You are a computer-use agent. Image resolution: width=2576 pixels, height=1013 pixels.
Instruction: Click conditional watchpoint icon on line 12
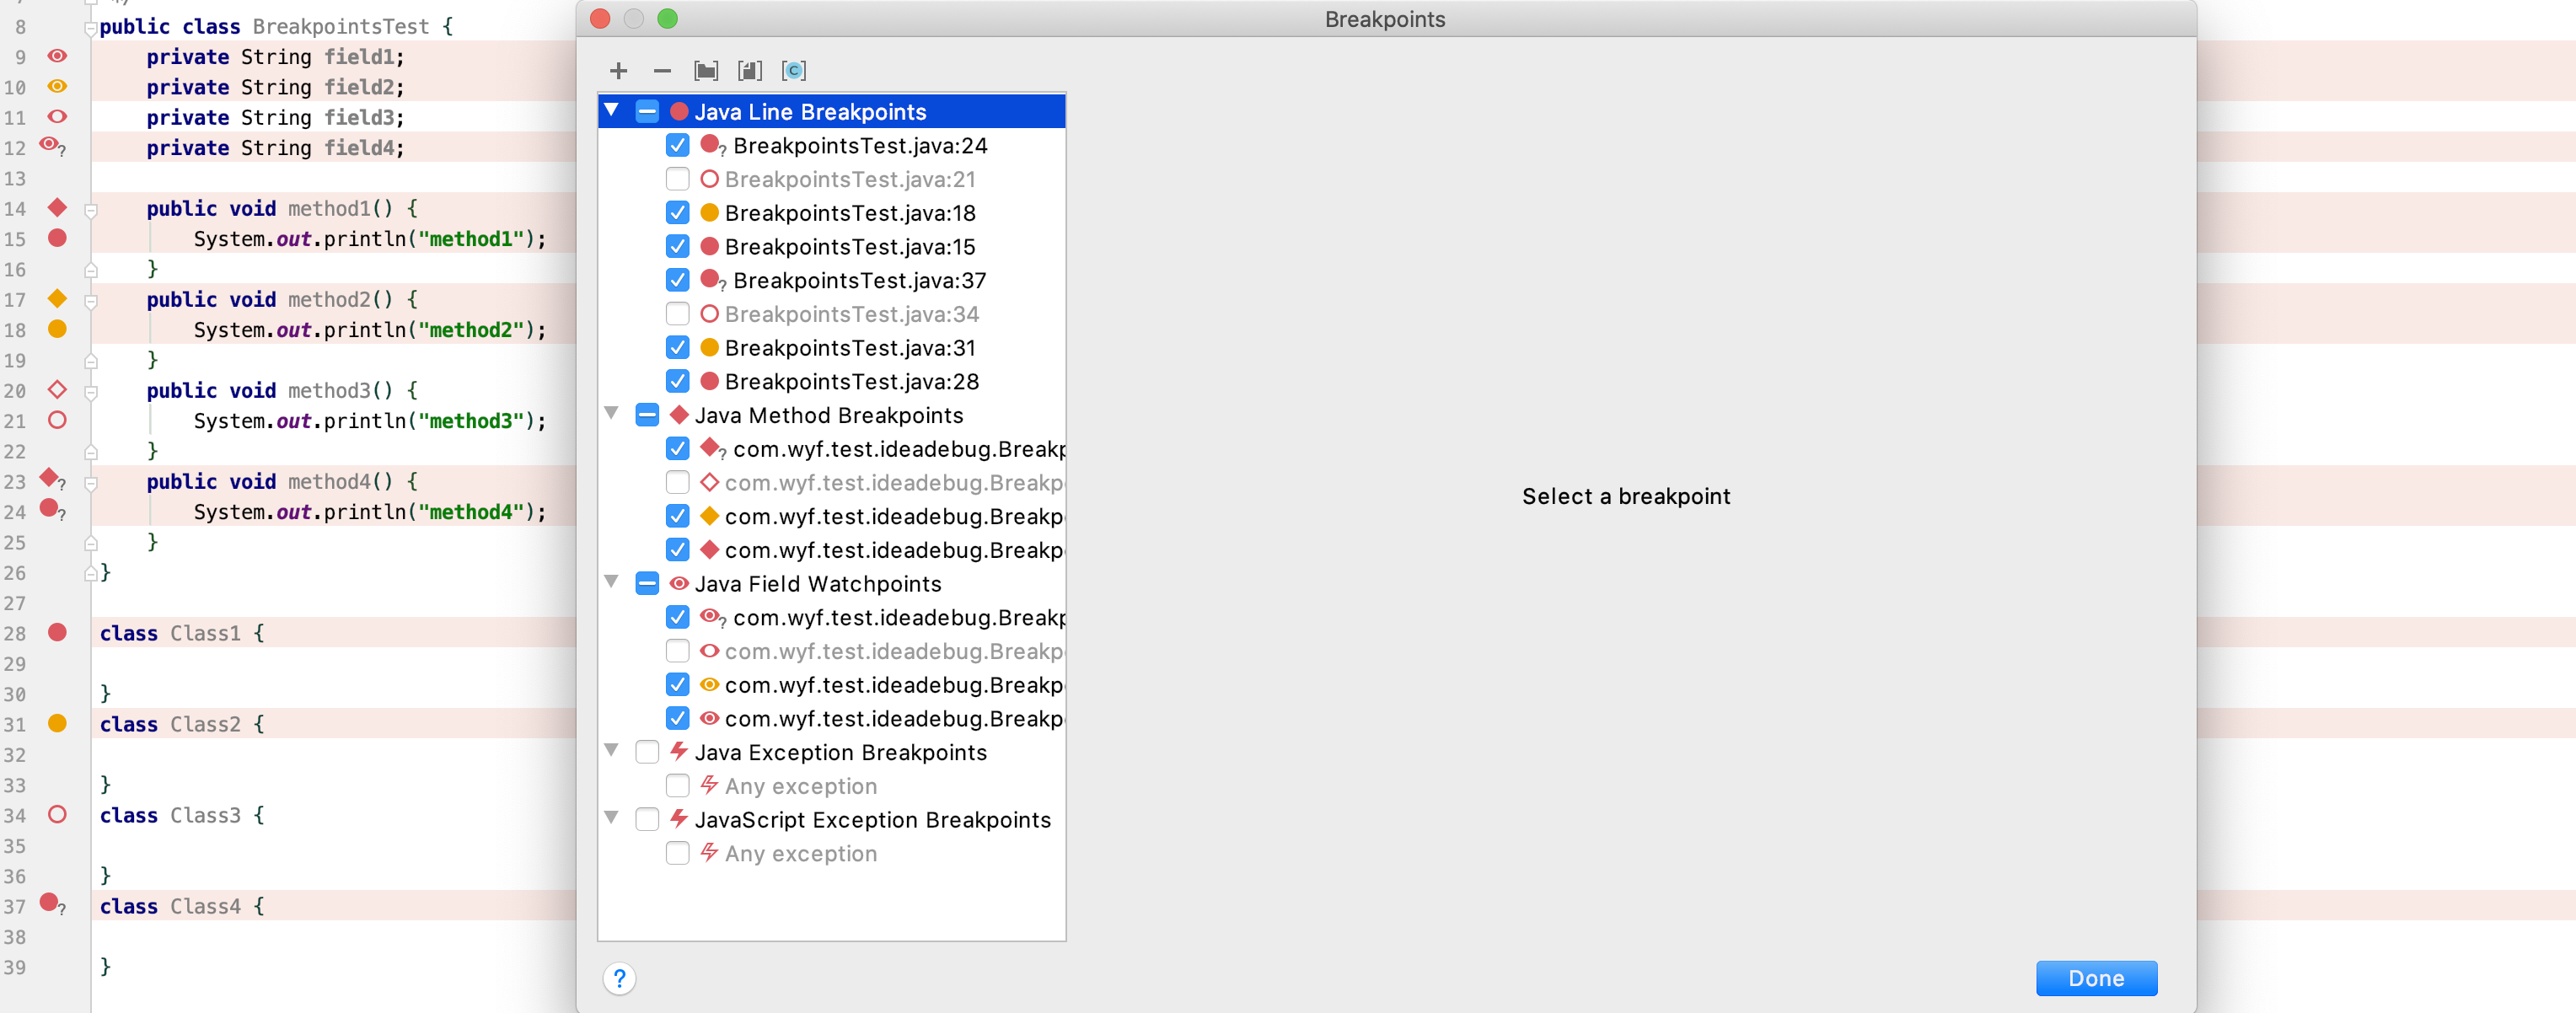coord(52,146)
